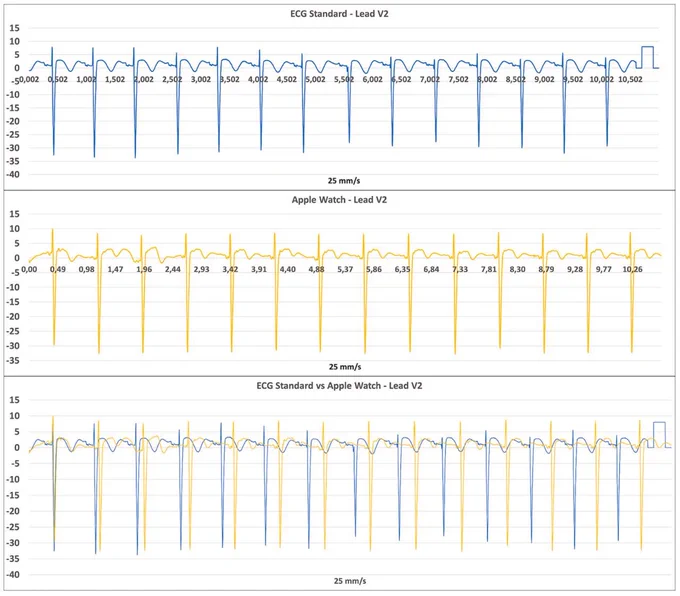Click the square calibration pulse in the comparison chart
Screen dimensions: 680x596
659,435
